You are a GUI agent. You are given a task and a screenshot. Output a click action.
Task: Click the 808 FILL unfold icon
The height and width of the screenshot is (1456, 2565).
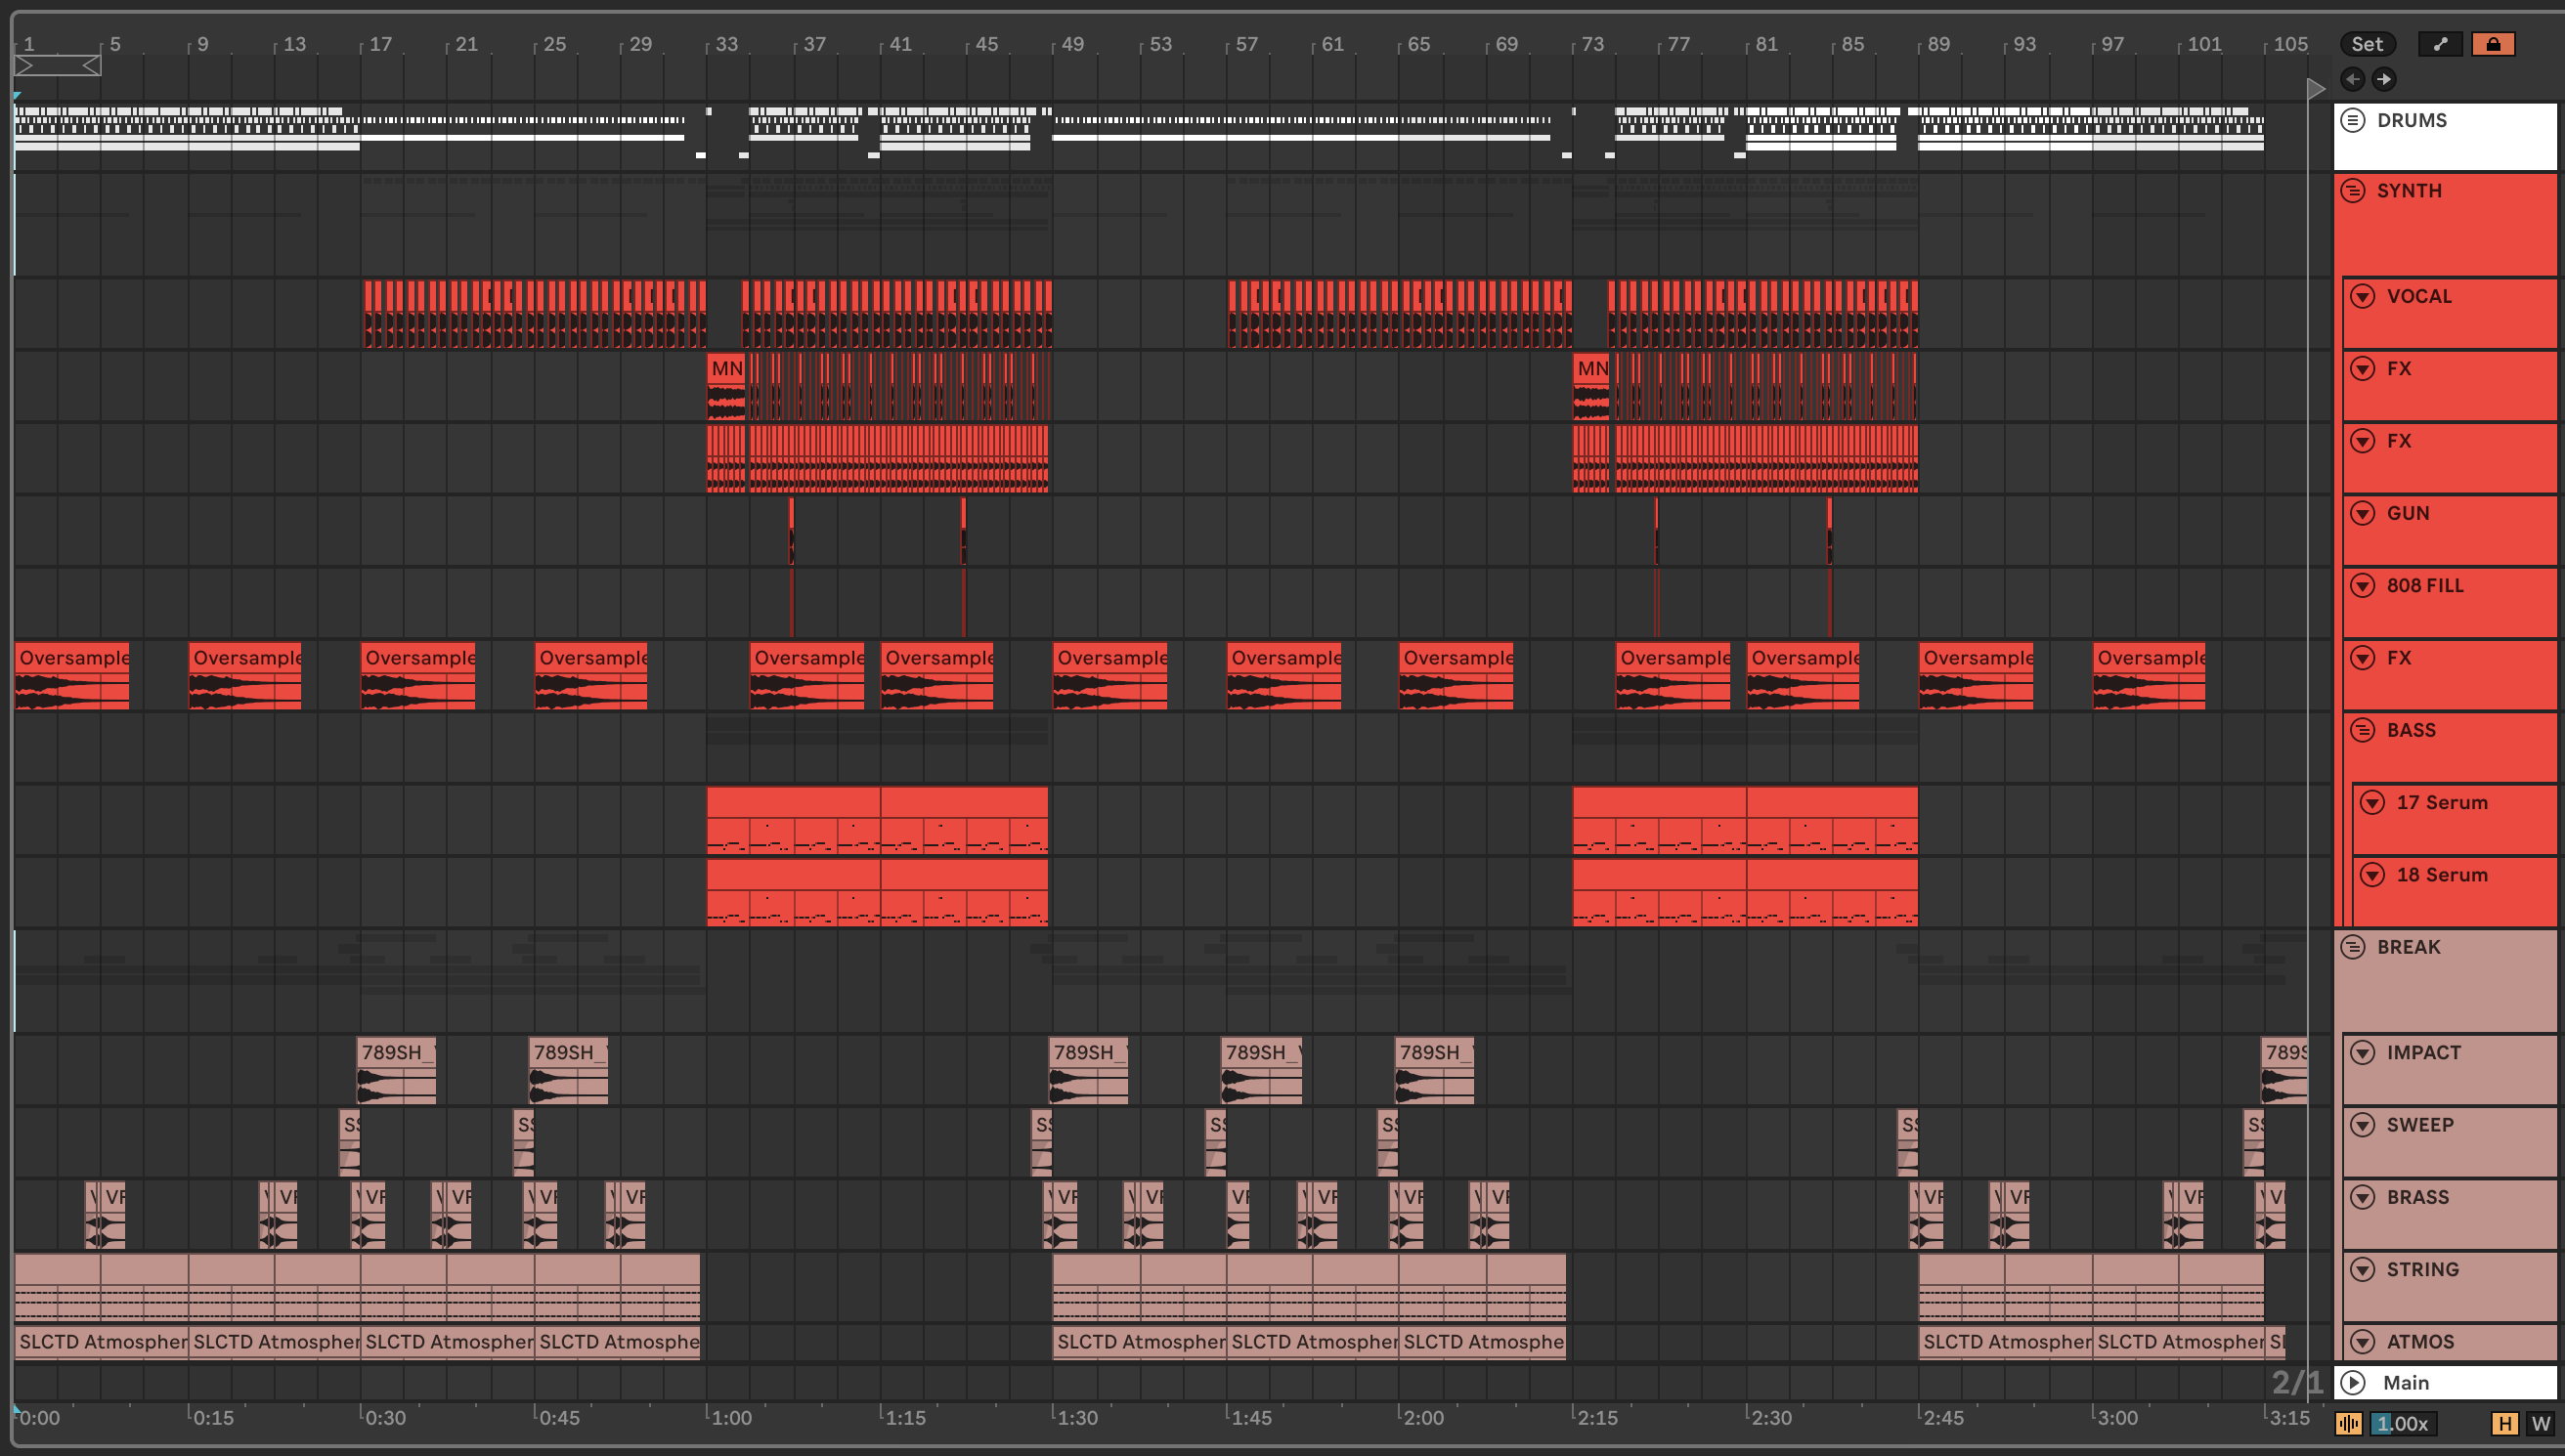[x=2363, y=585]
